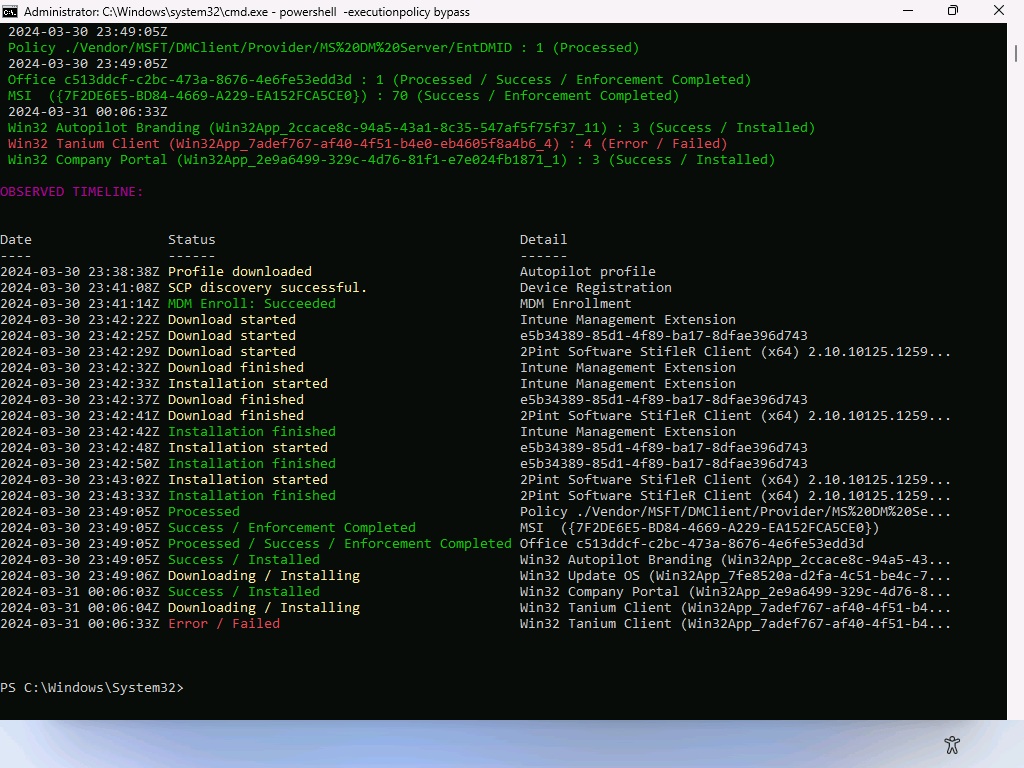Image resolution: width=1024 pixels, height=768 pixels.
Task: Restore down the console window
Action: tap(952, 11)
